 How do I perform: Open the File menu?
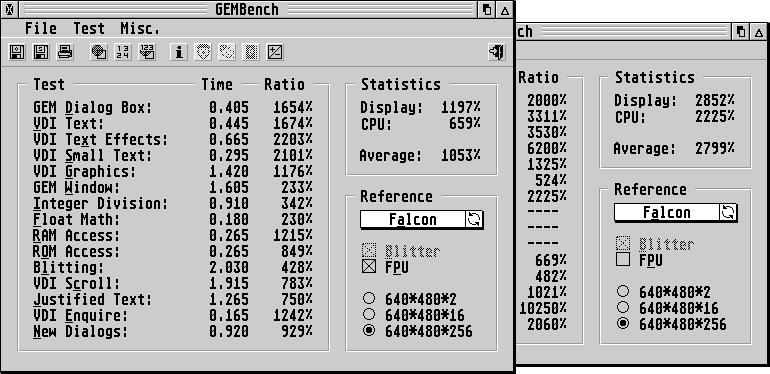(x=41, y=28)
